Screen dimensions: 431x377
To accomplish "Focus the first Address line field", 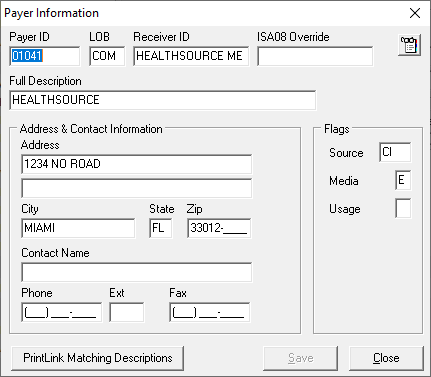I will pos(137,164).
